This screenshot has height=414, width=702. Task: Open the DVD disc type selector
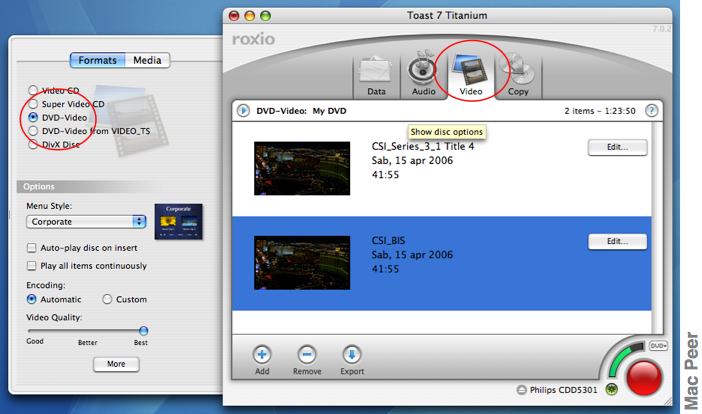pos(658,346)
